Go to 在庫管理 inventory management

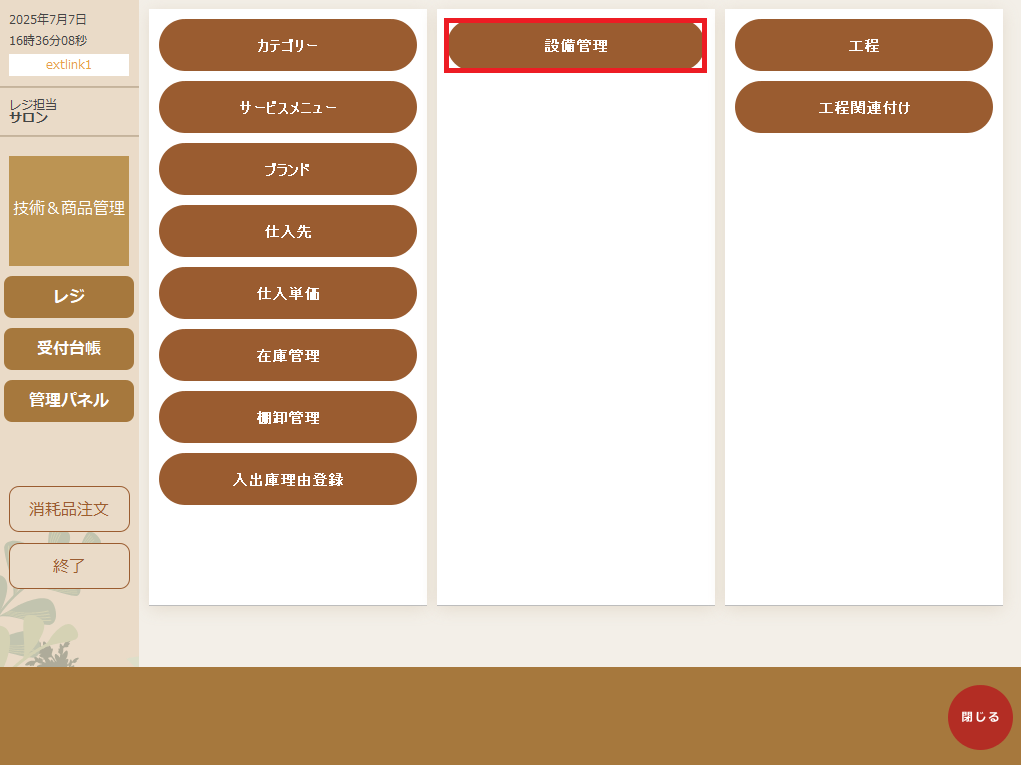(x=288, y=355)
